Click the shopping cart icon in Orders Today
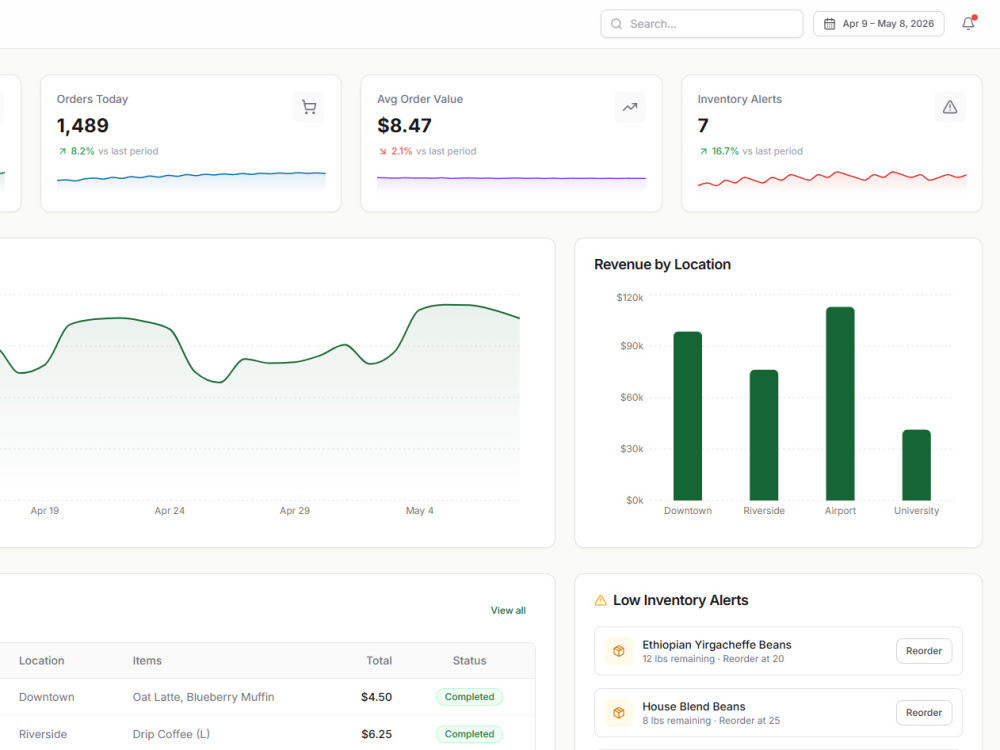The height and width of the screenshot is (750, 1000). point(309,107)
